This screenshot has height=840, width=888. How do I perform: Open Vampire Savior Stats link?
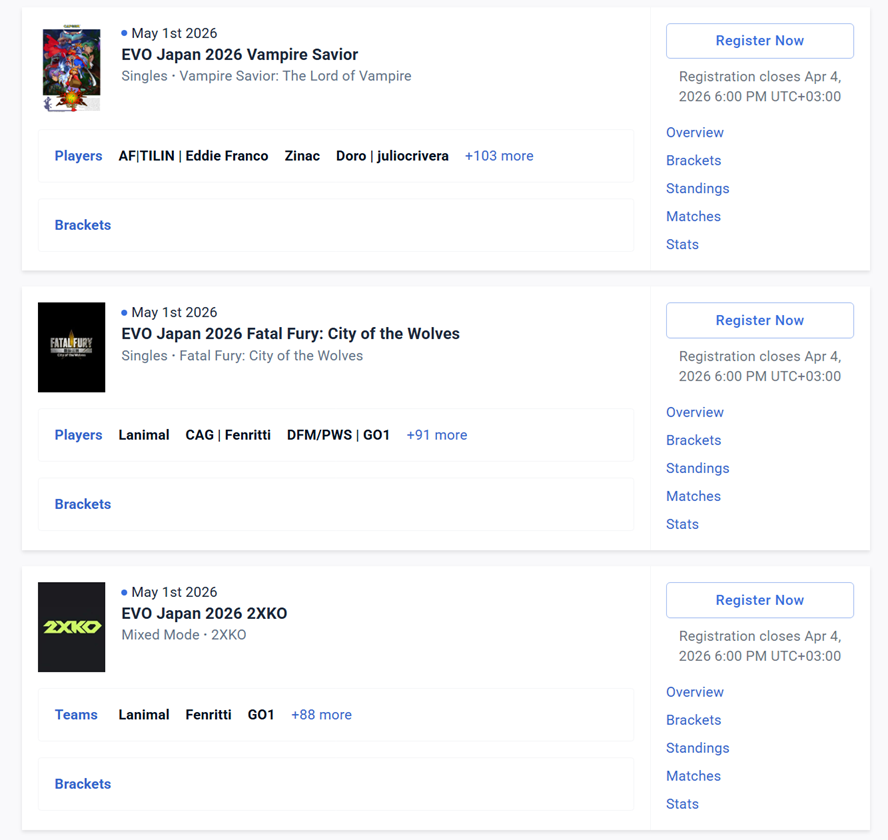click(682, 245)
